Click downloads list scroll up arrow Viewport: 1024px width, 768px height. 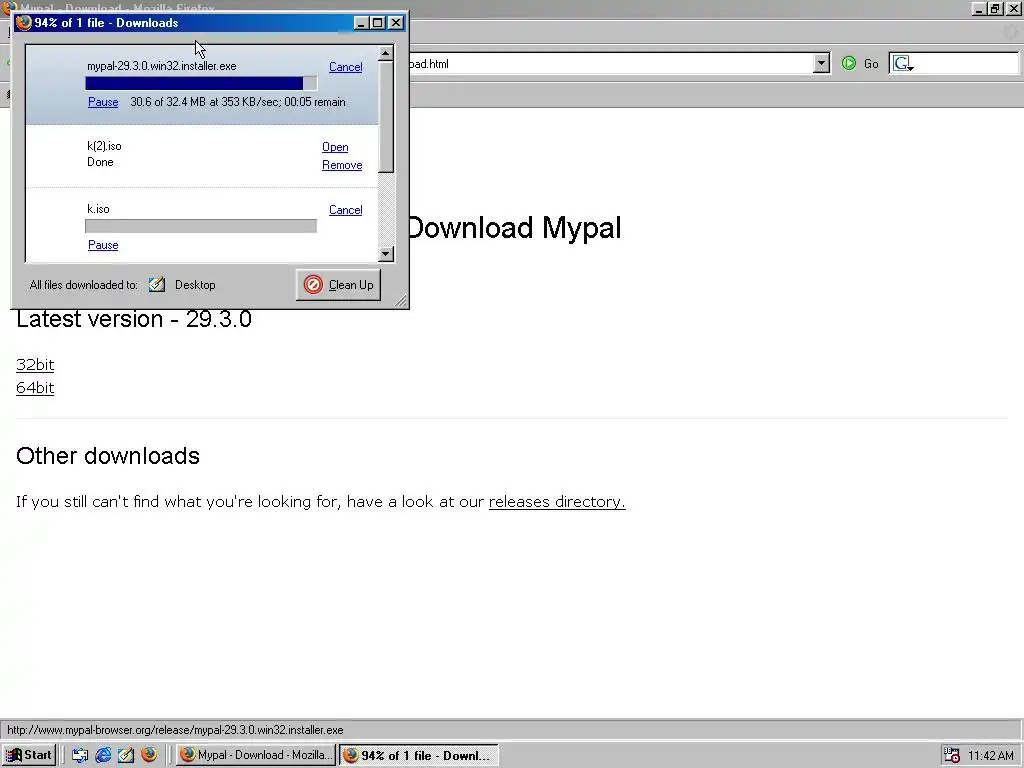[386, 53]
